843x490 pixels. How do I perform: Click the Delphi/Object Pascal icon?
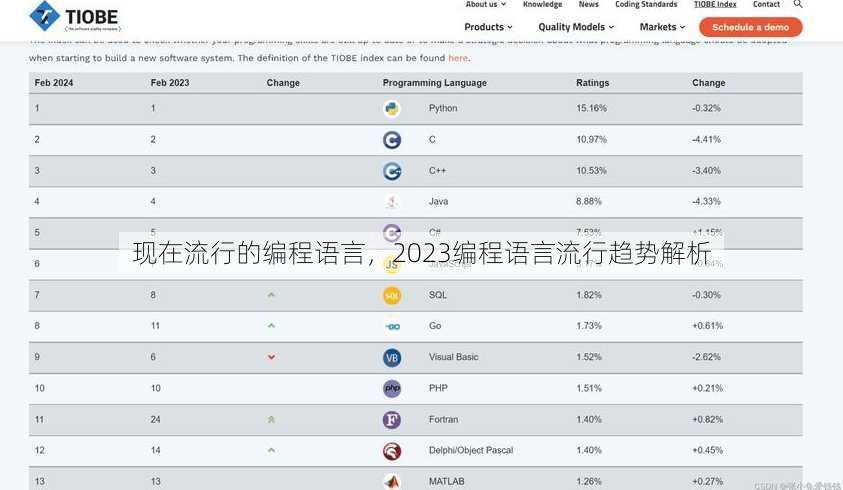tap(391, 451)
